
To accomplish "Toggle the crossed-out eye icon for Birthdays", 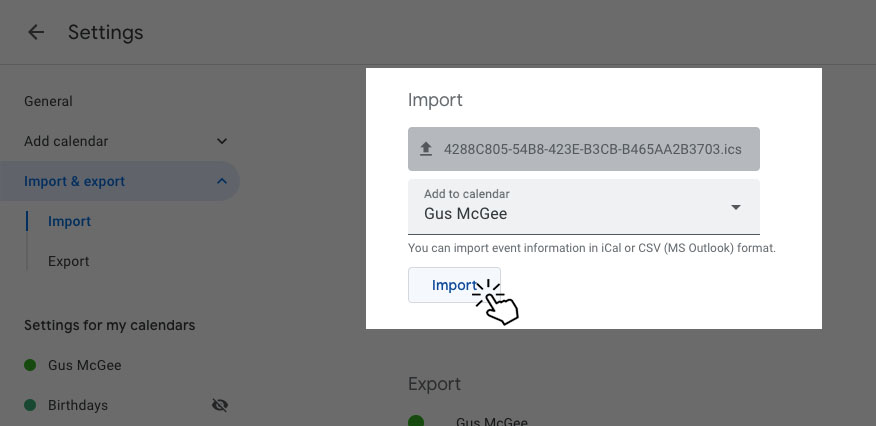I will 220,405.
